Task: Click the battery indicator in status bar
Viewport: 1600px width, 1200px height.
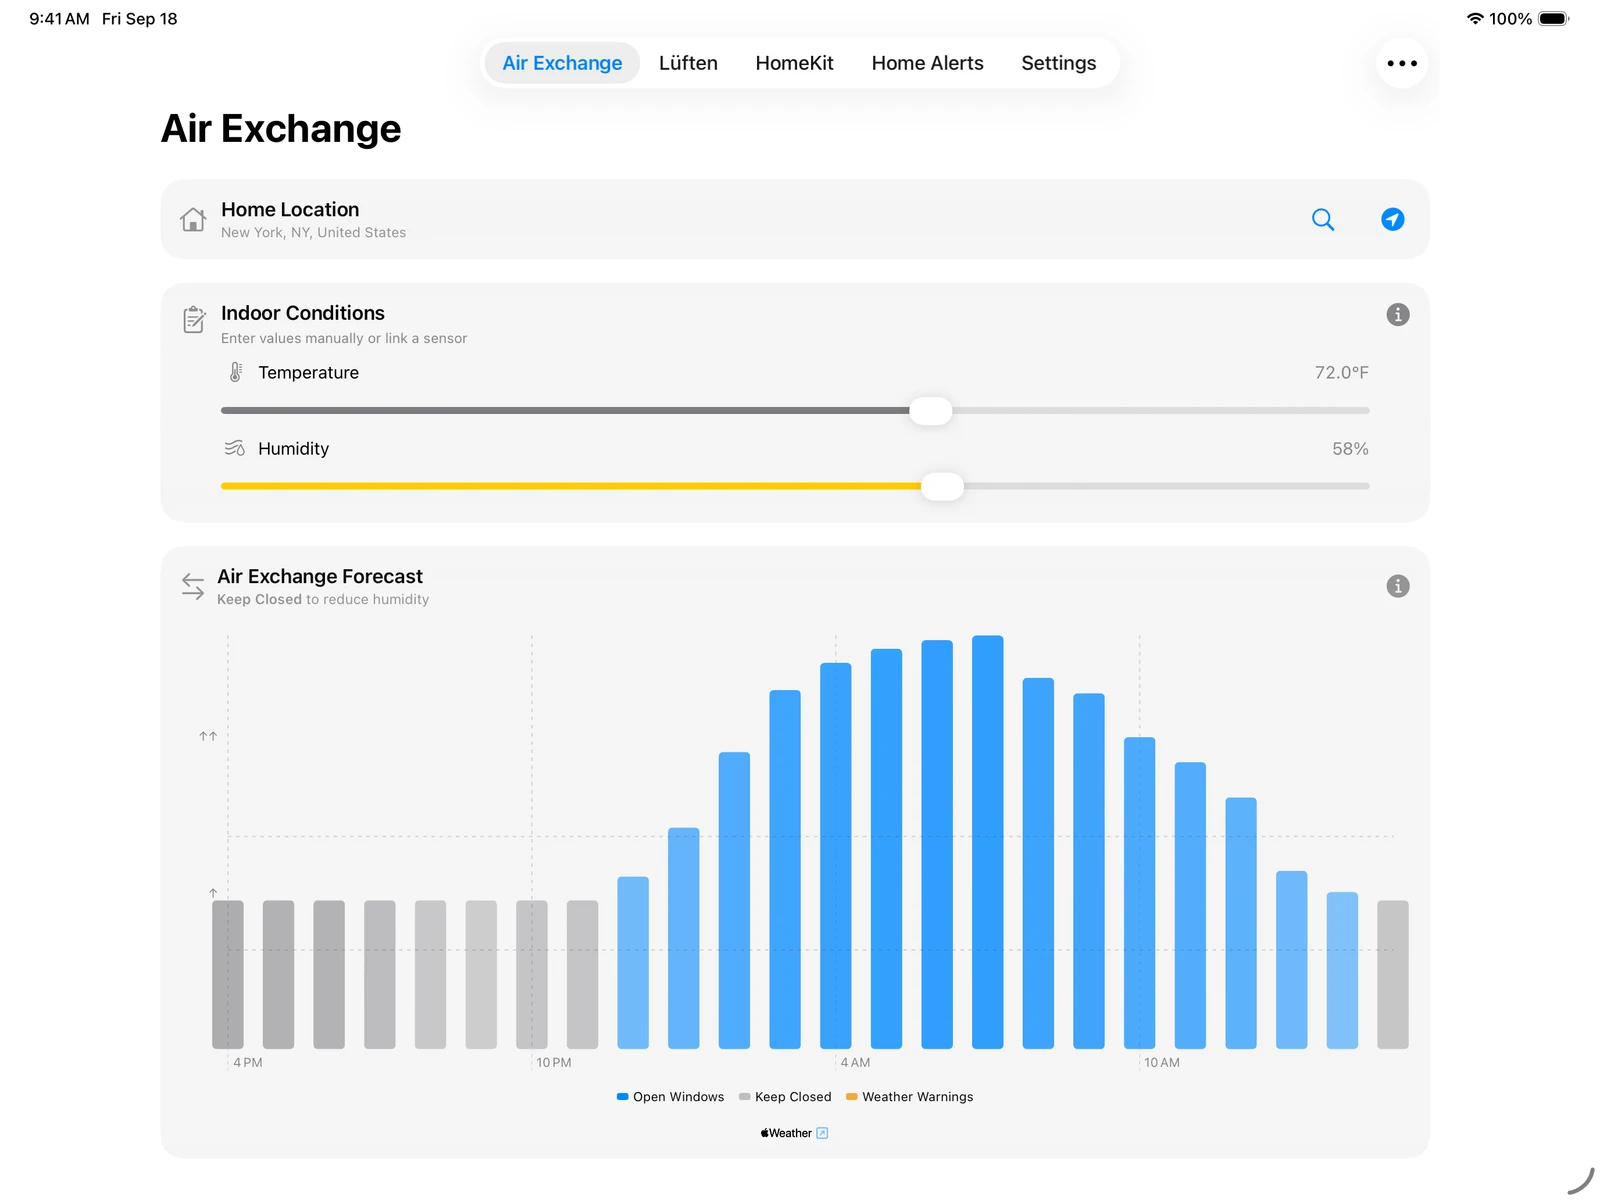Action: [x=1553, y=19]
